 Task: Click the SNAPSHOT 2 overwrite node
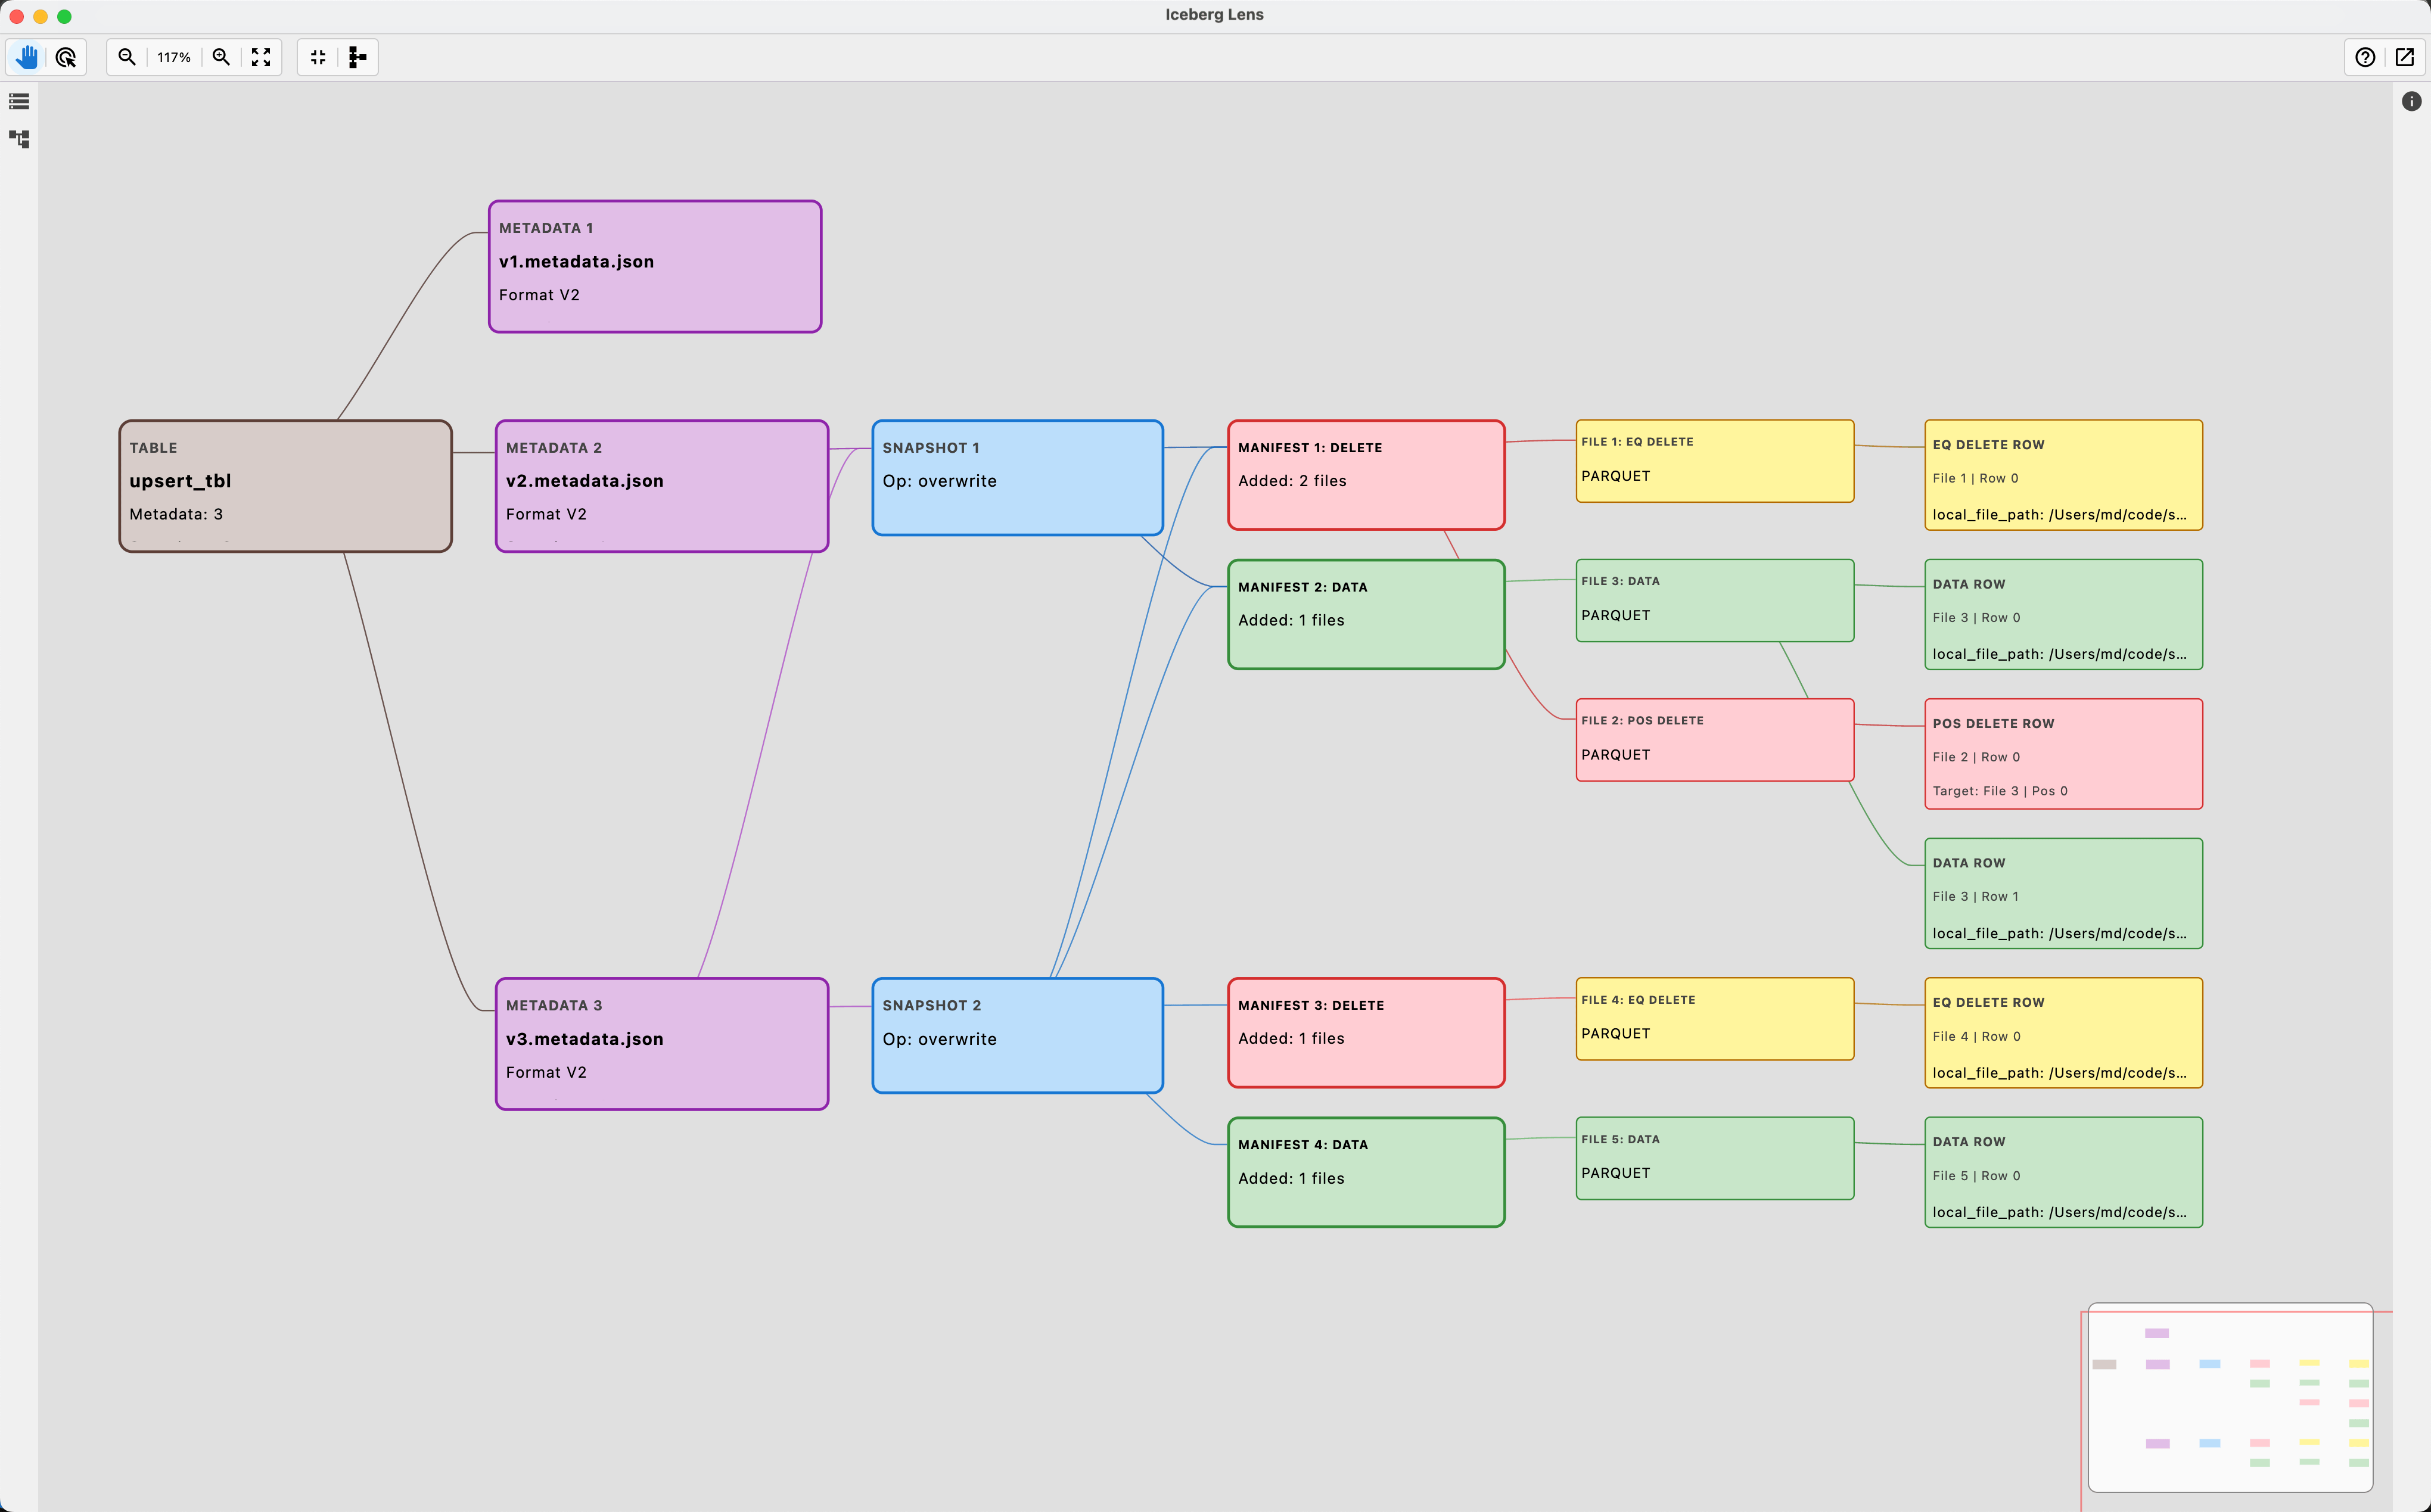[1017, 1035]
